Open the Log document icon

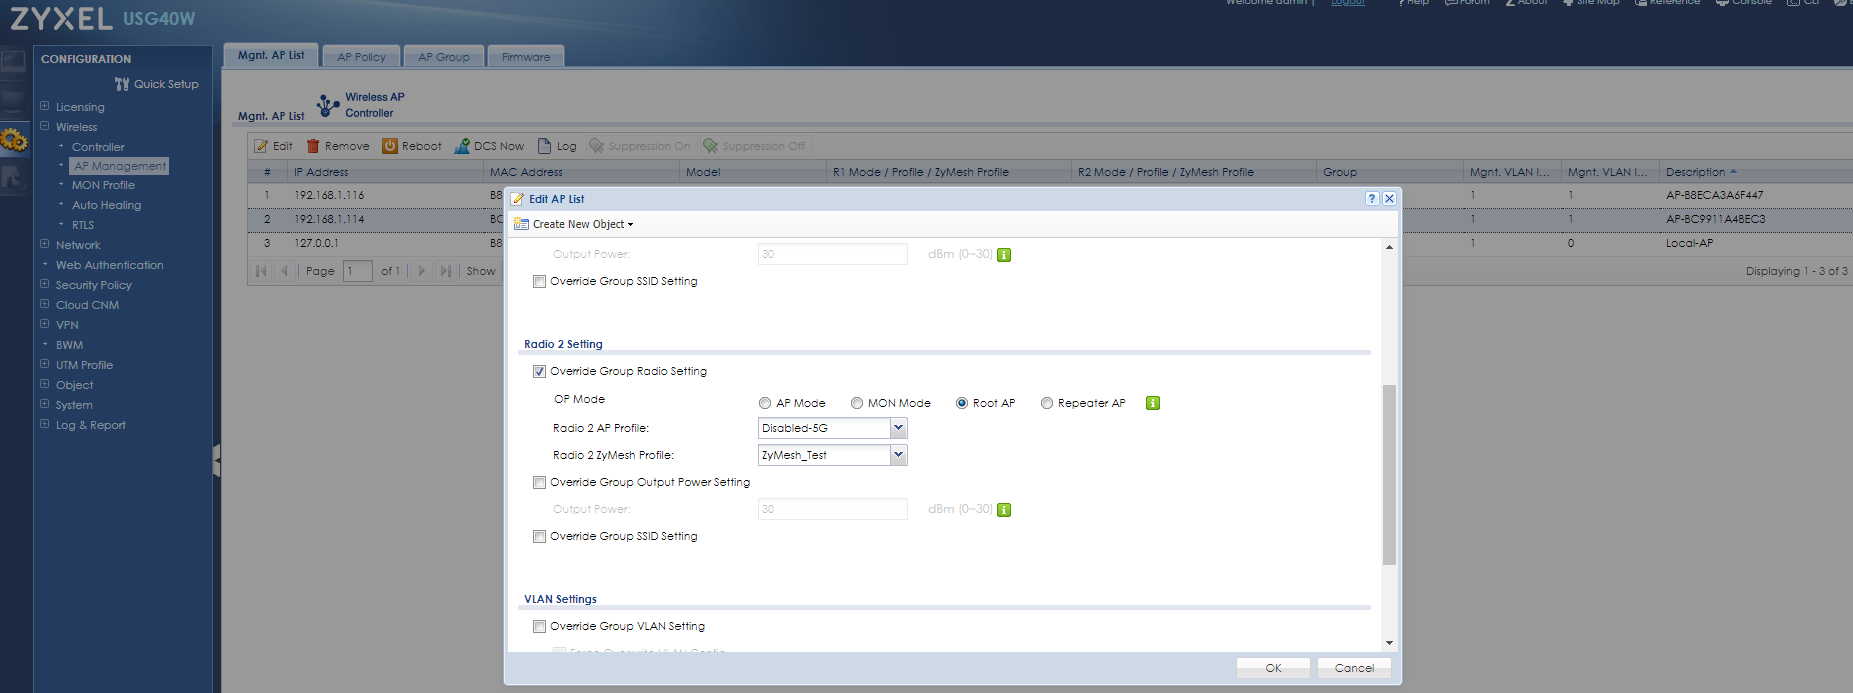pyautogui.click(x=545, y=146)
